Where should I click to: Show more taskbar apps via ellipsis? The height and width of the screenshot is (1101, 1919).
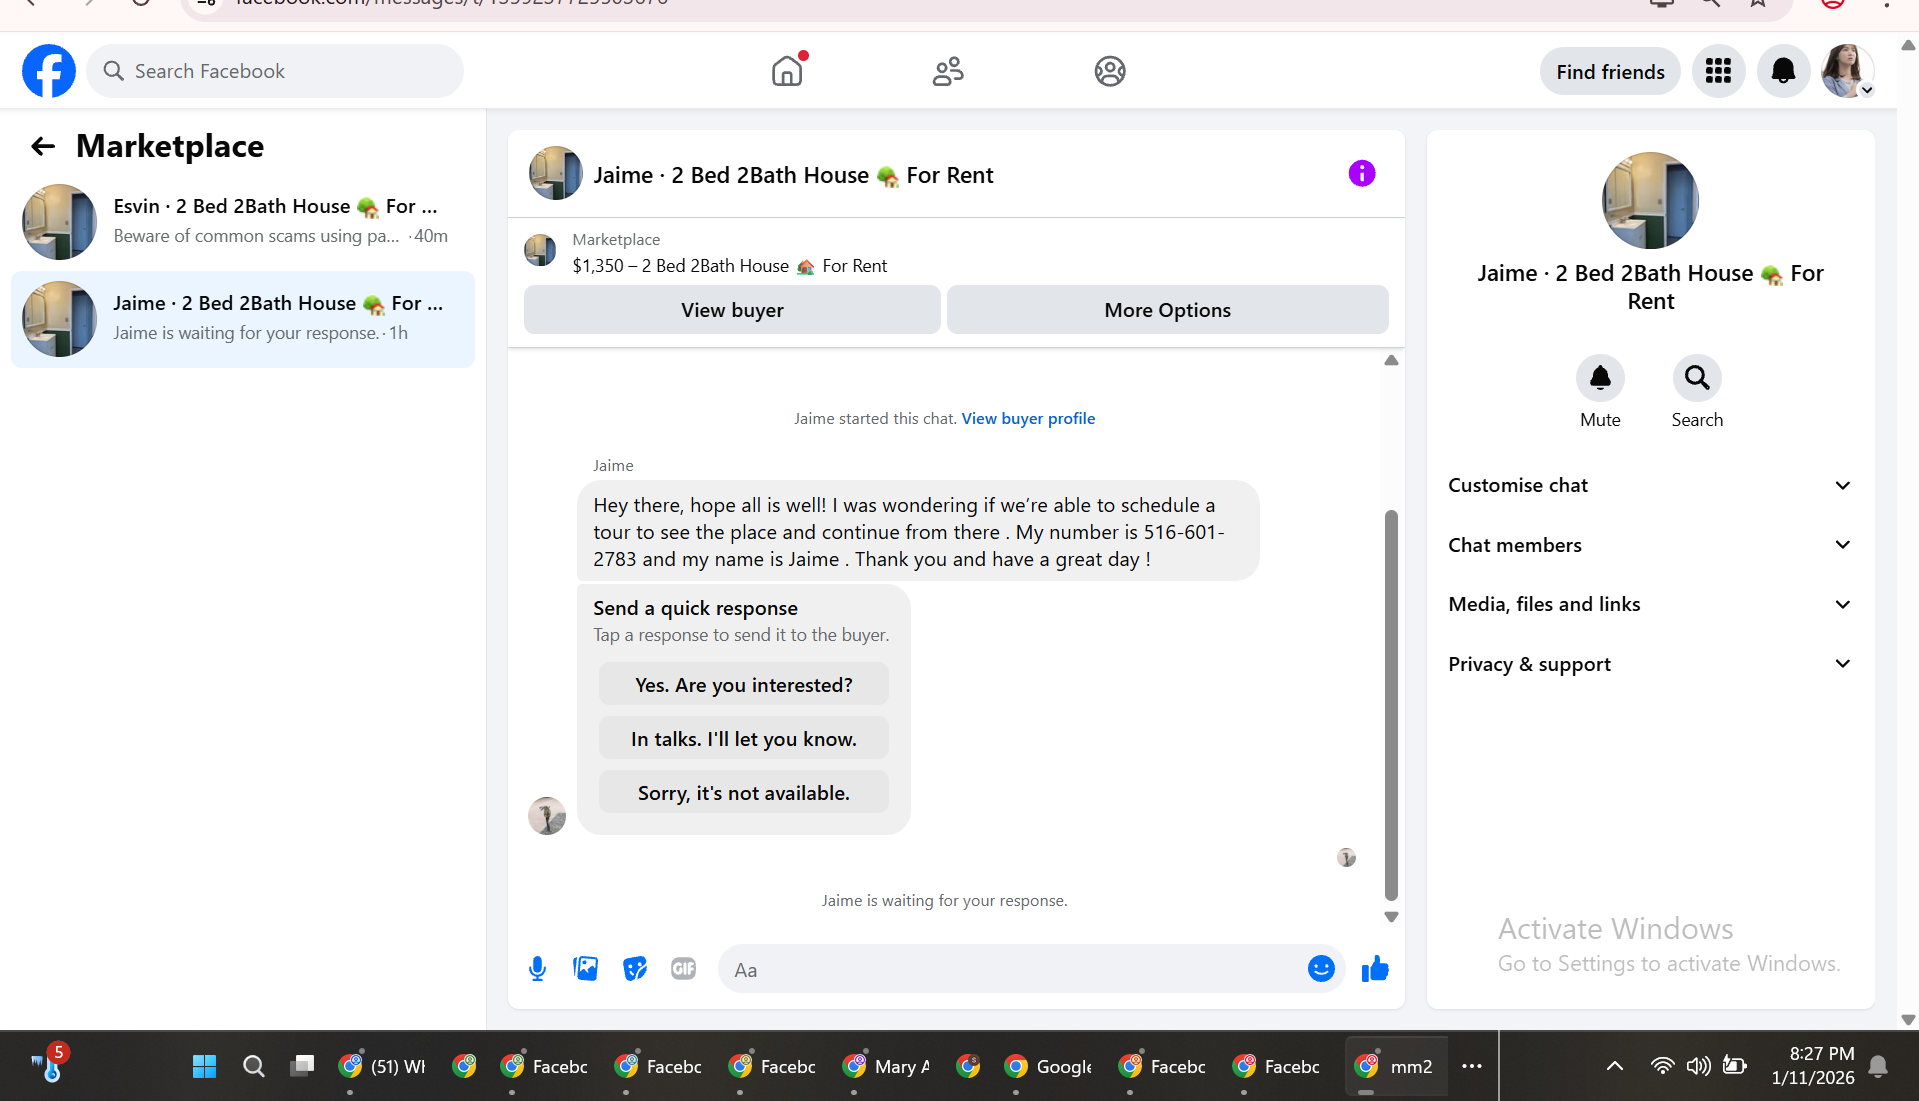1471,1066
